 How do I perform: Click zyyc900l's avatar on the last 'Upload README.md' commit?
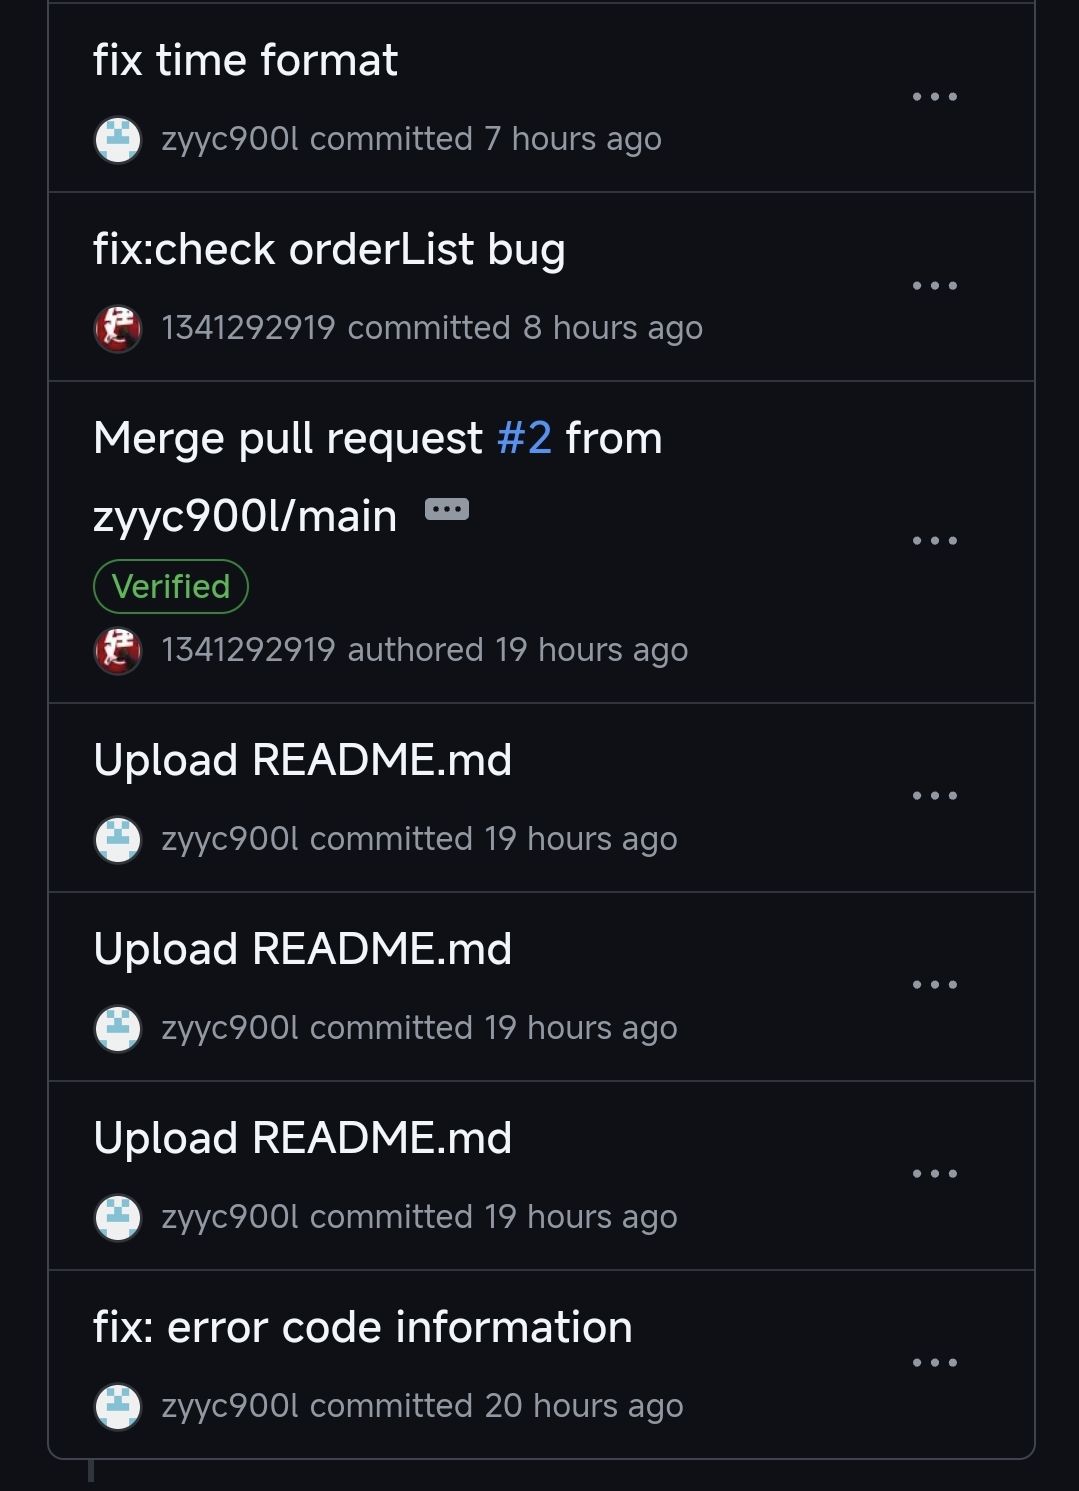click(117, 1216)
